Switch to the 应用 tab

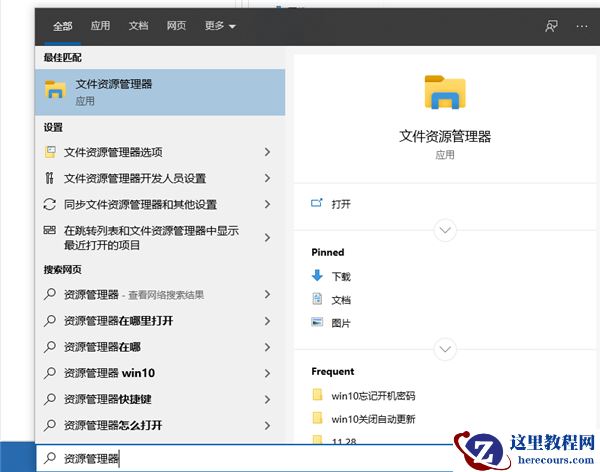pos(100,26)
